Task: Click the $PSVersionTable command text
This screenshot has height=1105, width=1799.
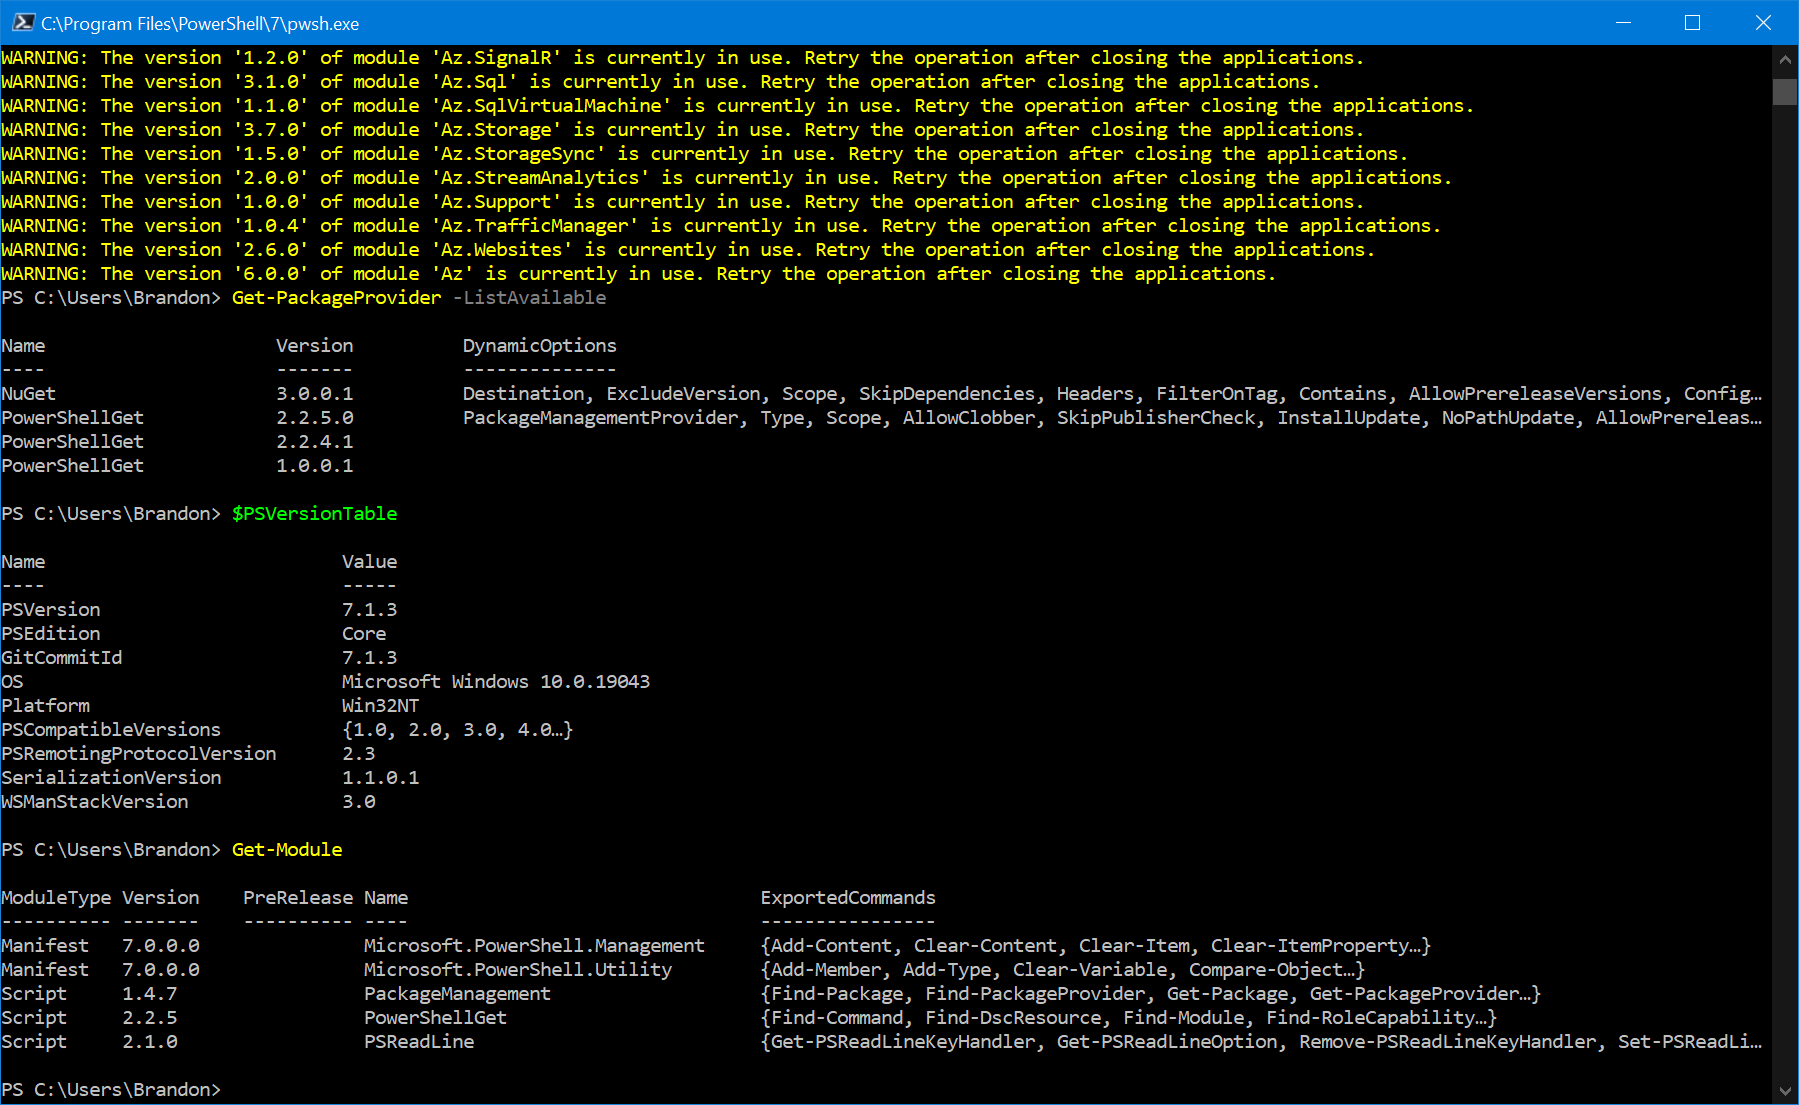Action: [x=314, y=513]
